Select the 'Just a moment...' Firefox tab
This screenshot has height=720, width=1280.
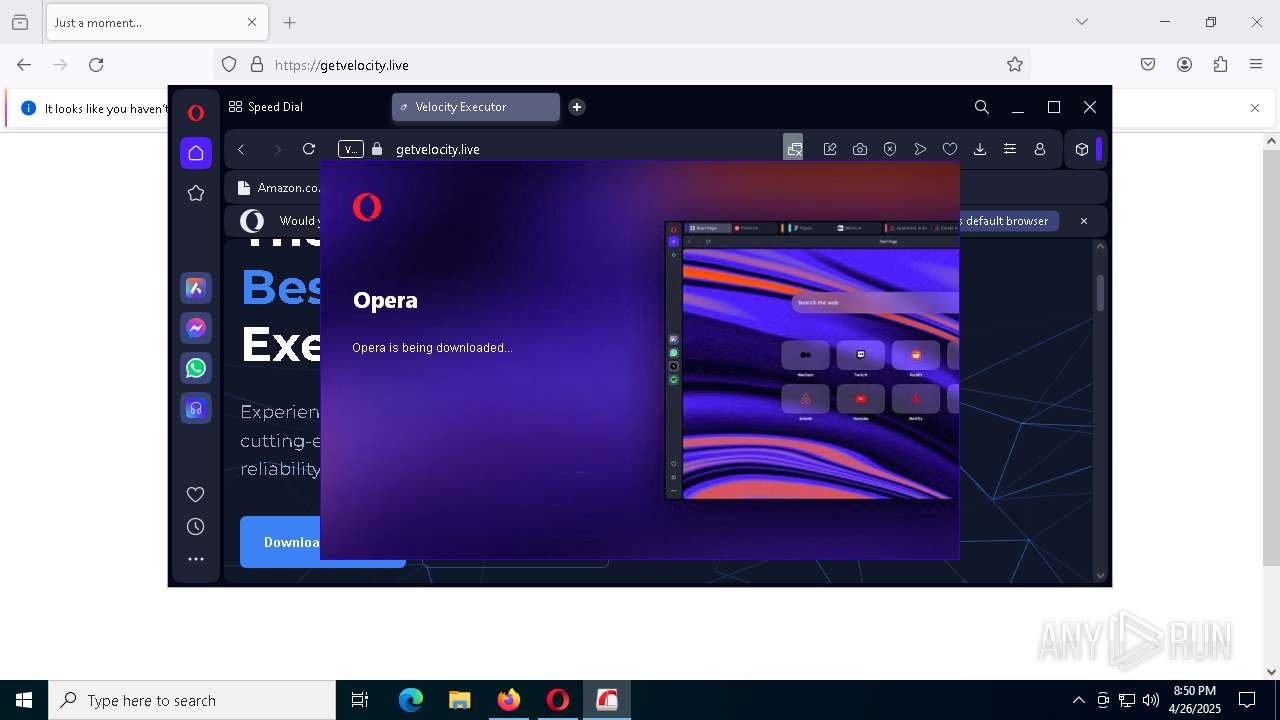pos(156,22)
